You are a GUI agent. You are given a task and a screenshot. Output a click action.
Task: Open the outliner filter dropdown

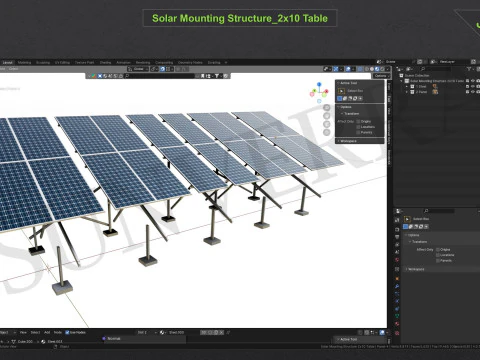[x=470, y=69]
